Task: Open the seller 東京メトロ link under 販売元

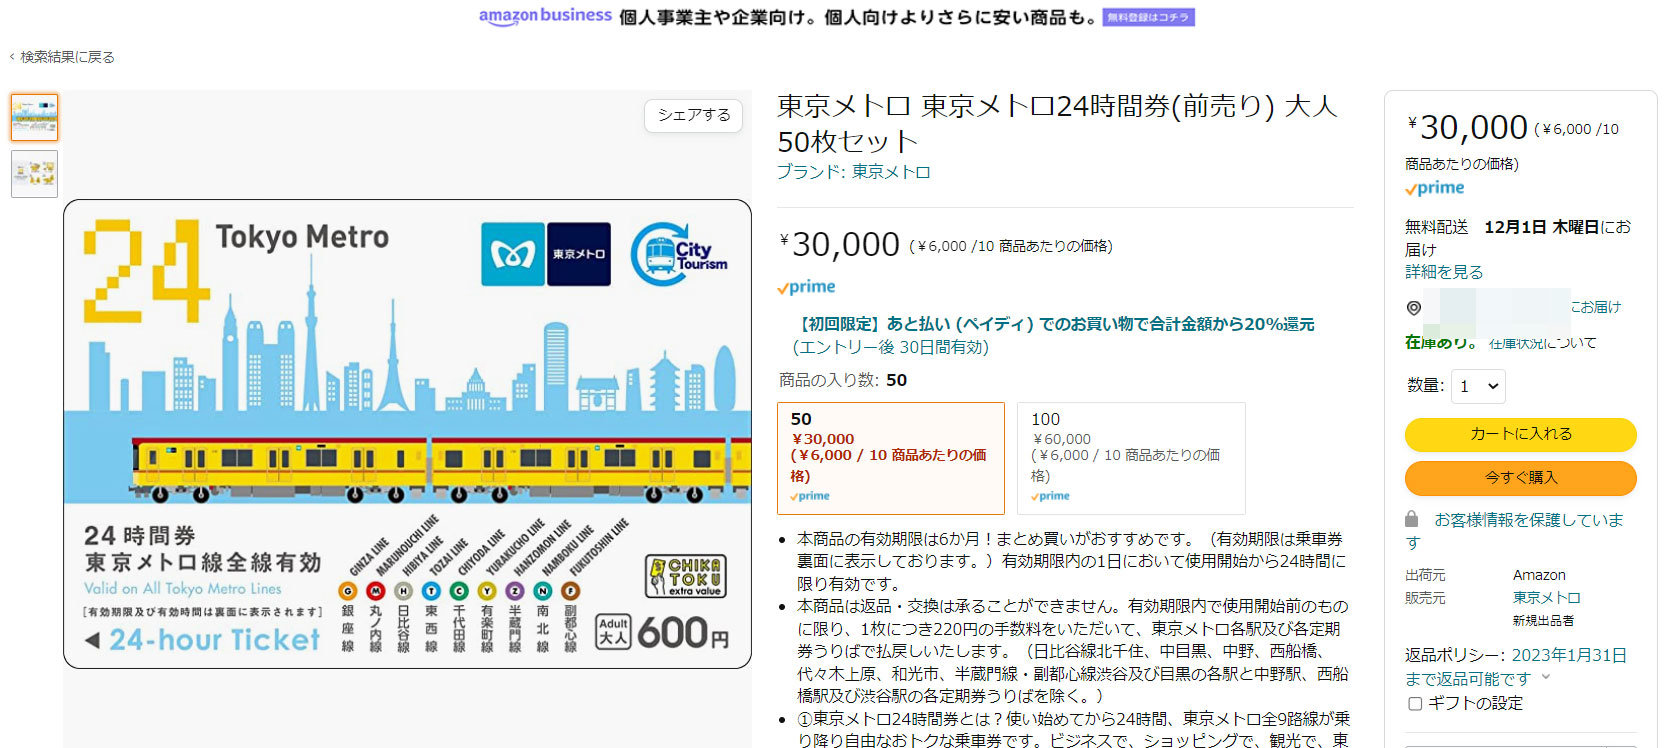Action: [x=1546, y=598]
